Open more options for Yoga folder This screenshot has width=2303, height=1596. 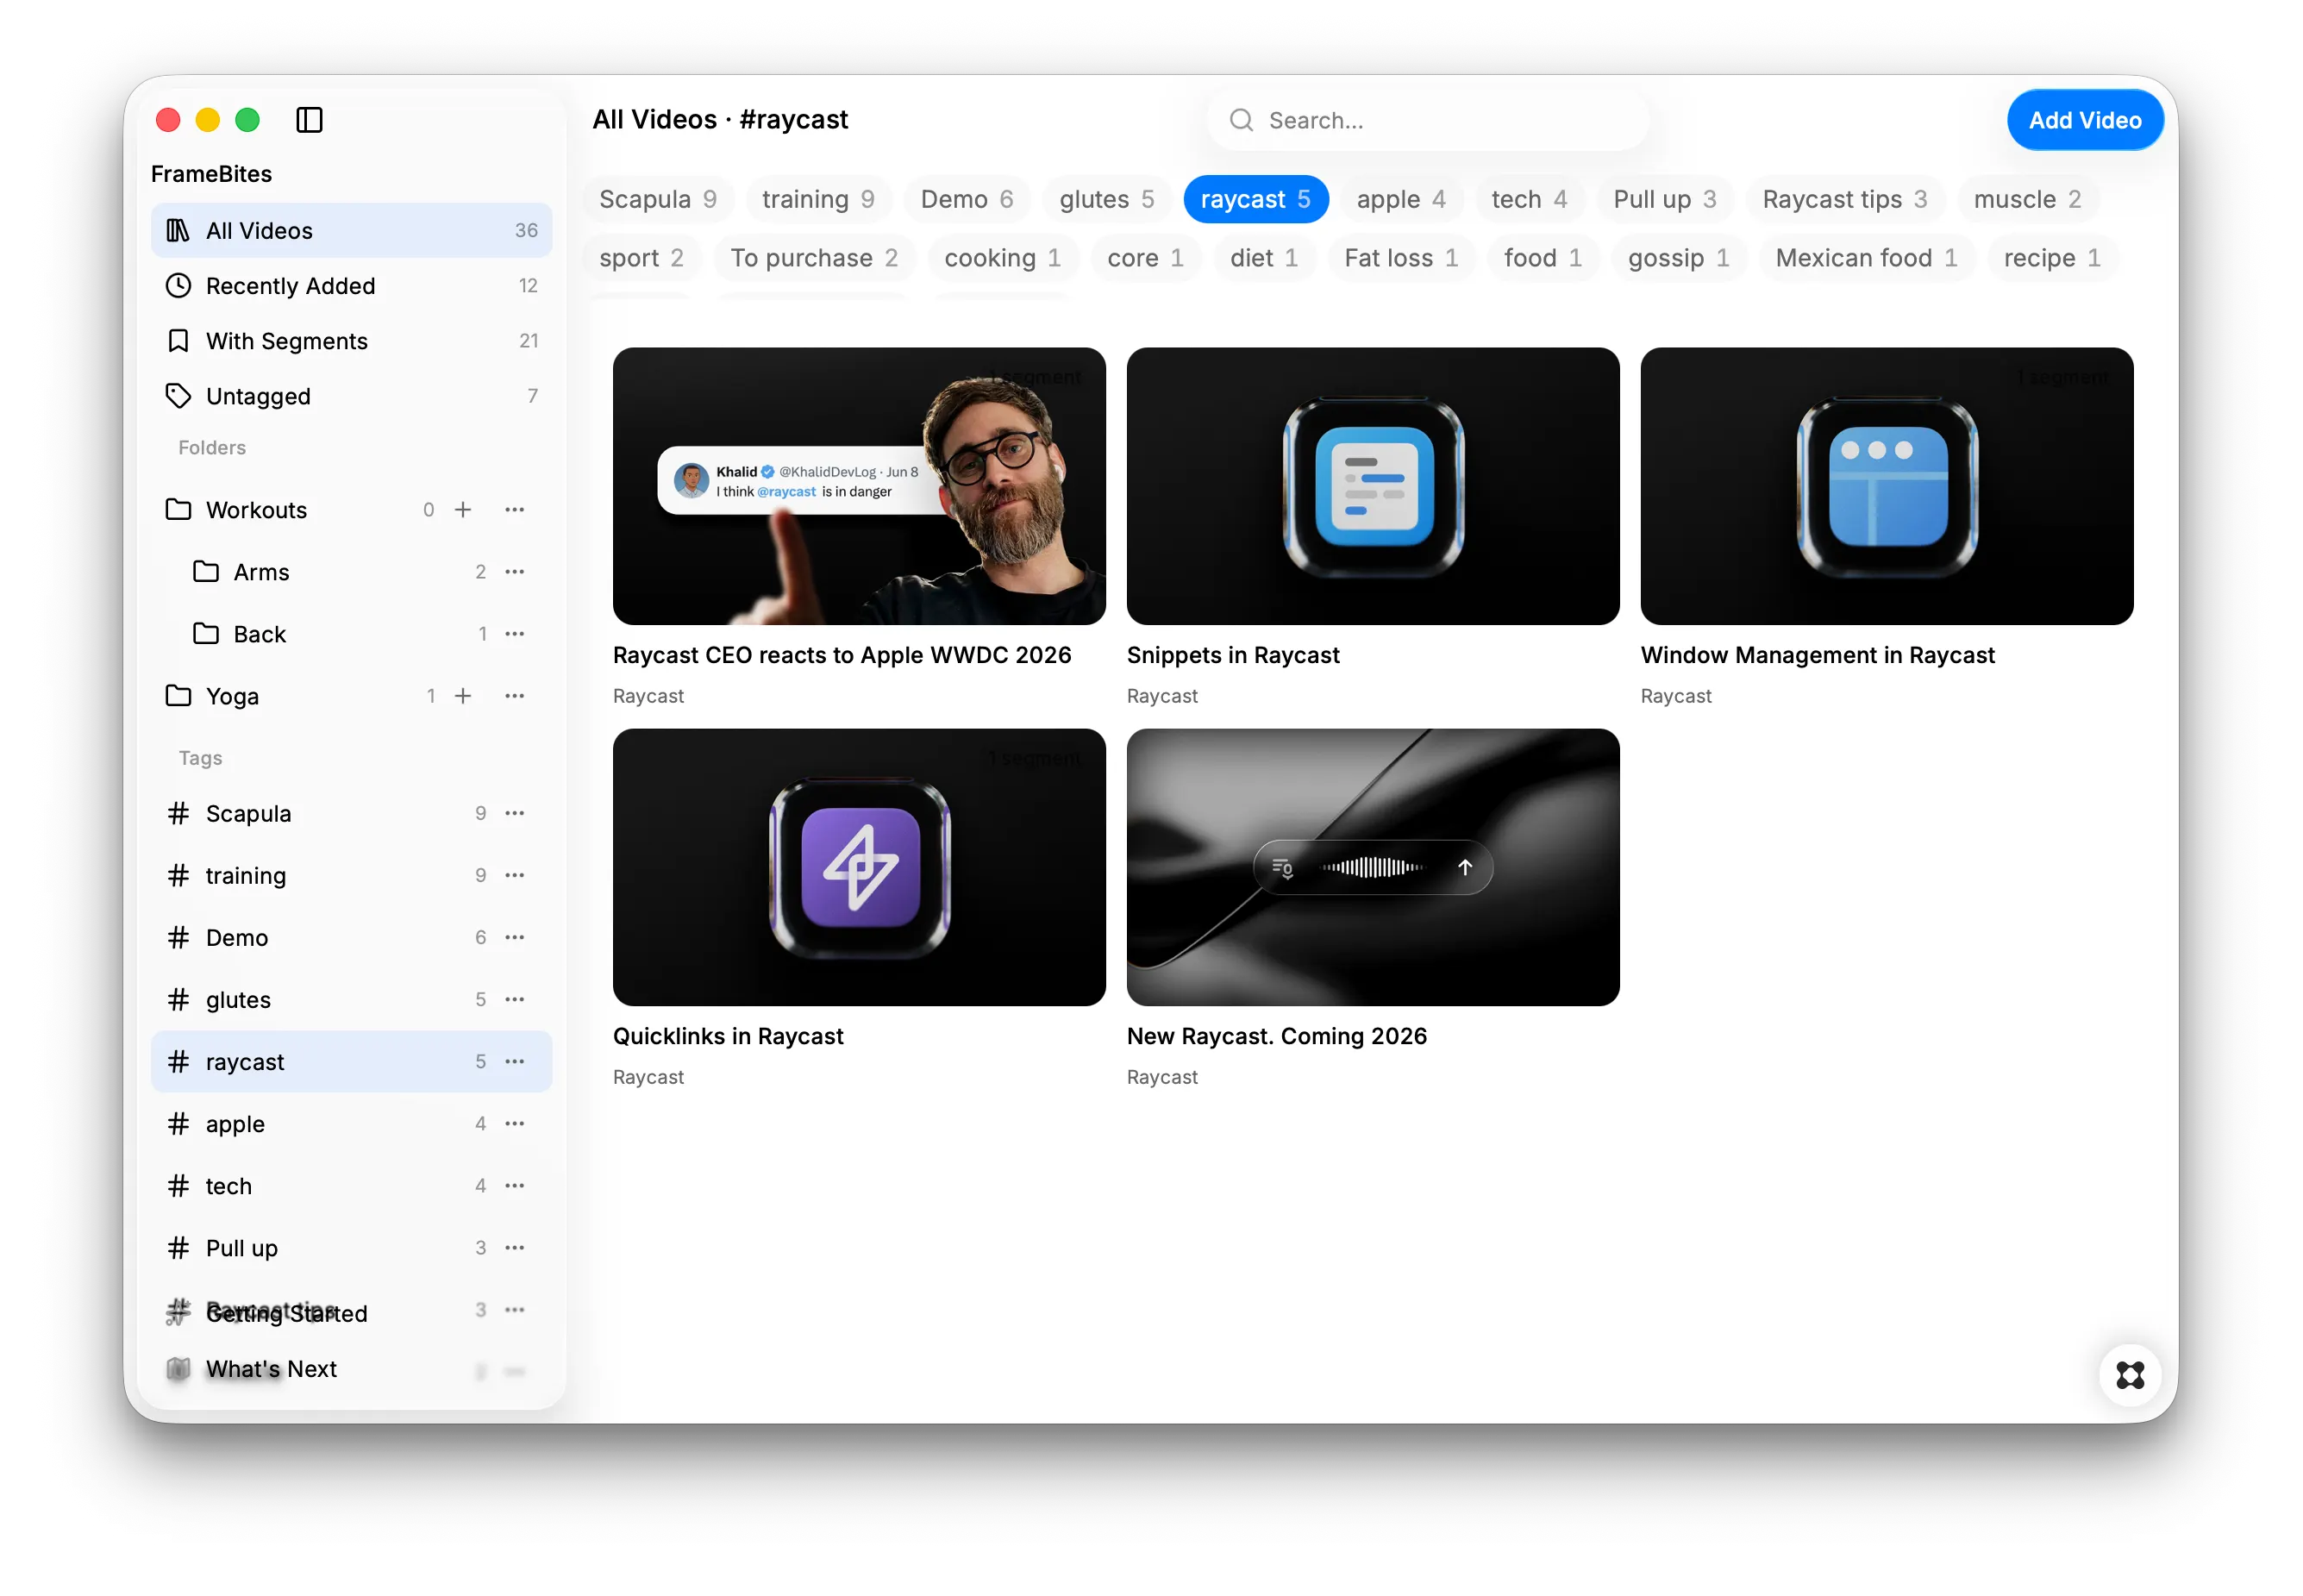coord(515,696)
